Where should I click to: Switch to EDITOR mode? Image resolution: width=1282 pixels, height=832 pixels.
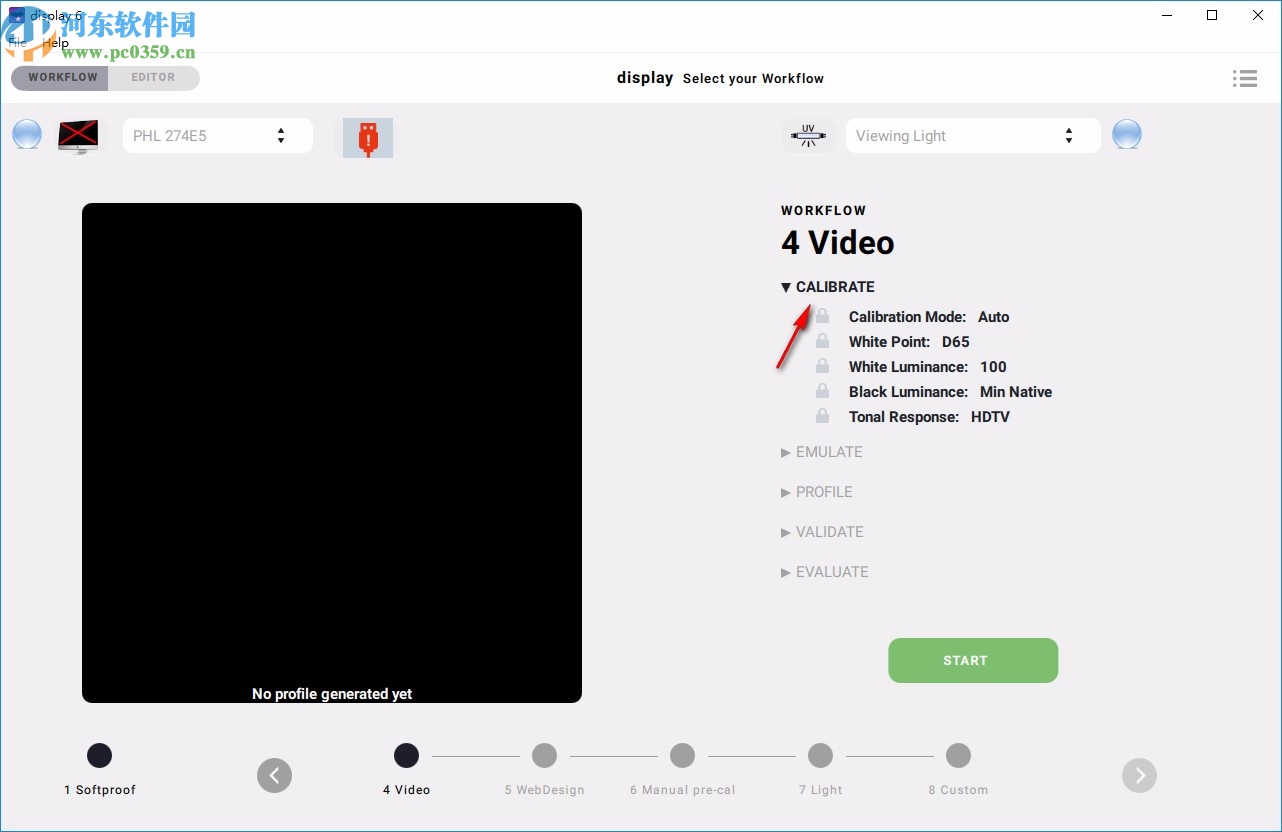(x=154, y=78)
